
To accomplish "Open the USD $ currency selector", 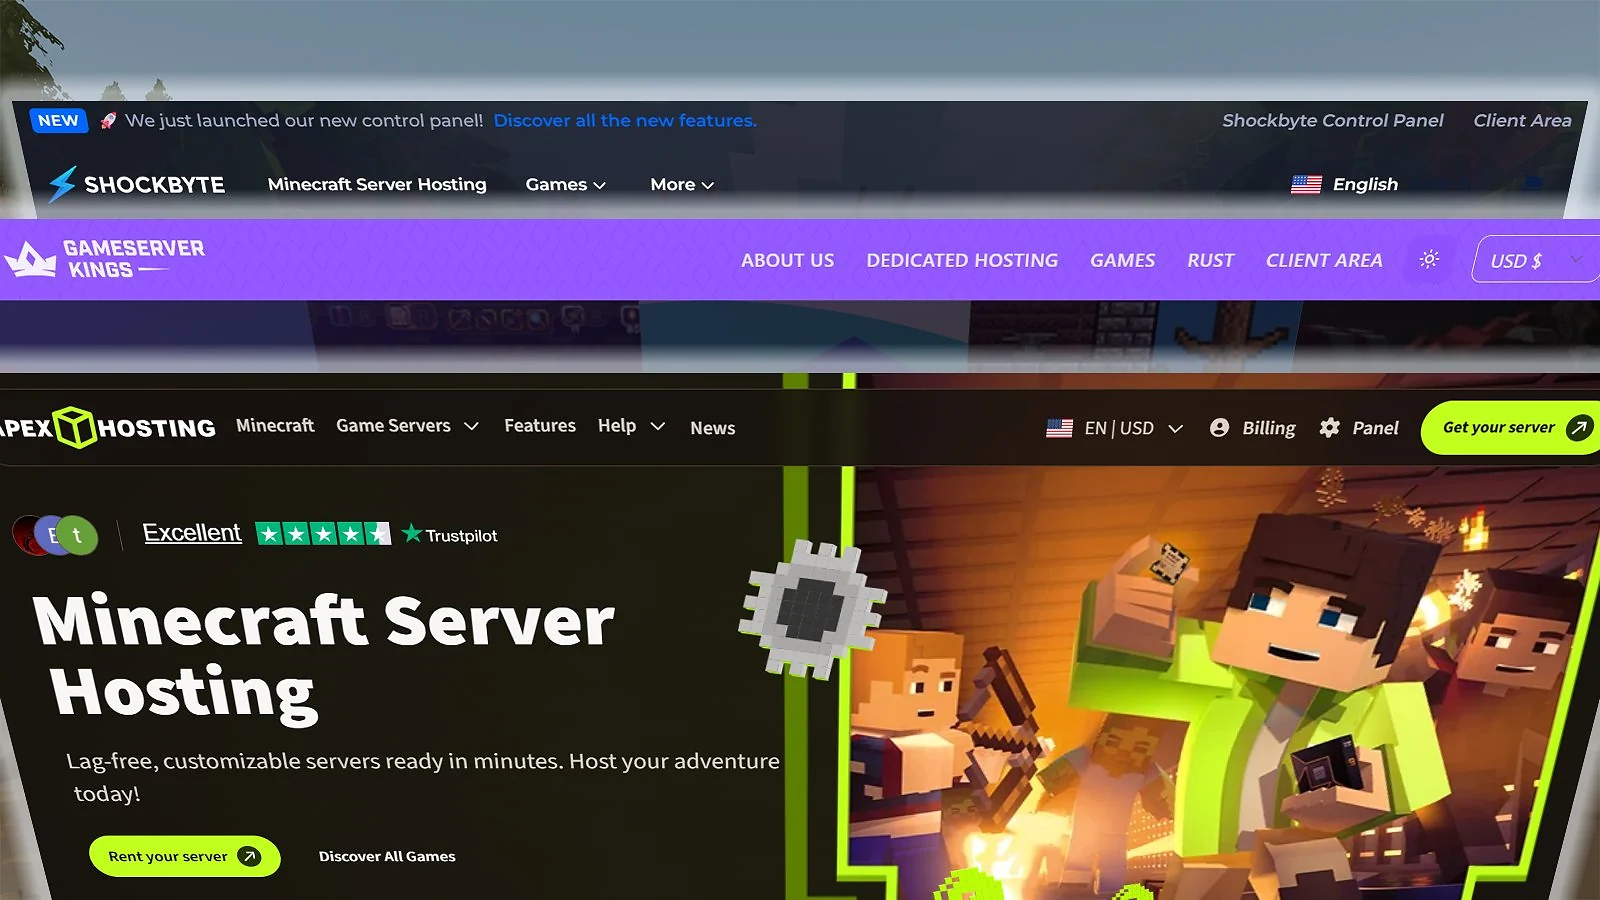I will point(1535,260).
